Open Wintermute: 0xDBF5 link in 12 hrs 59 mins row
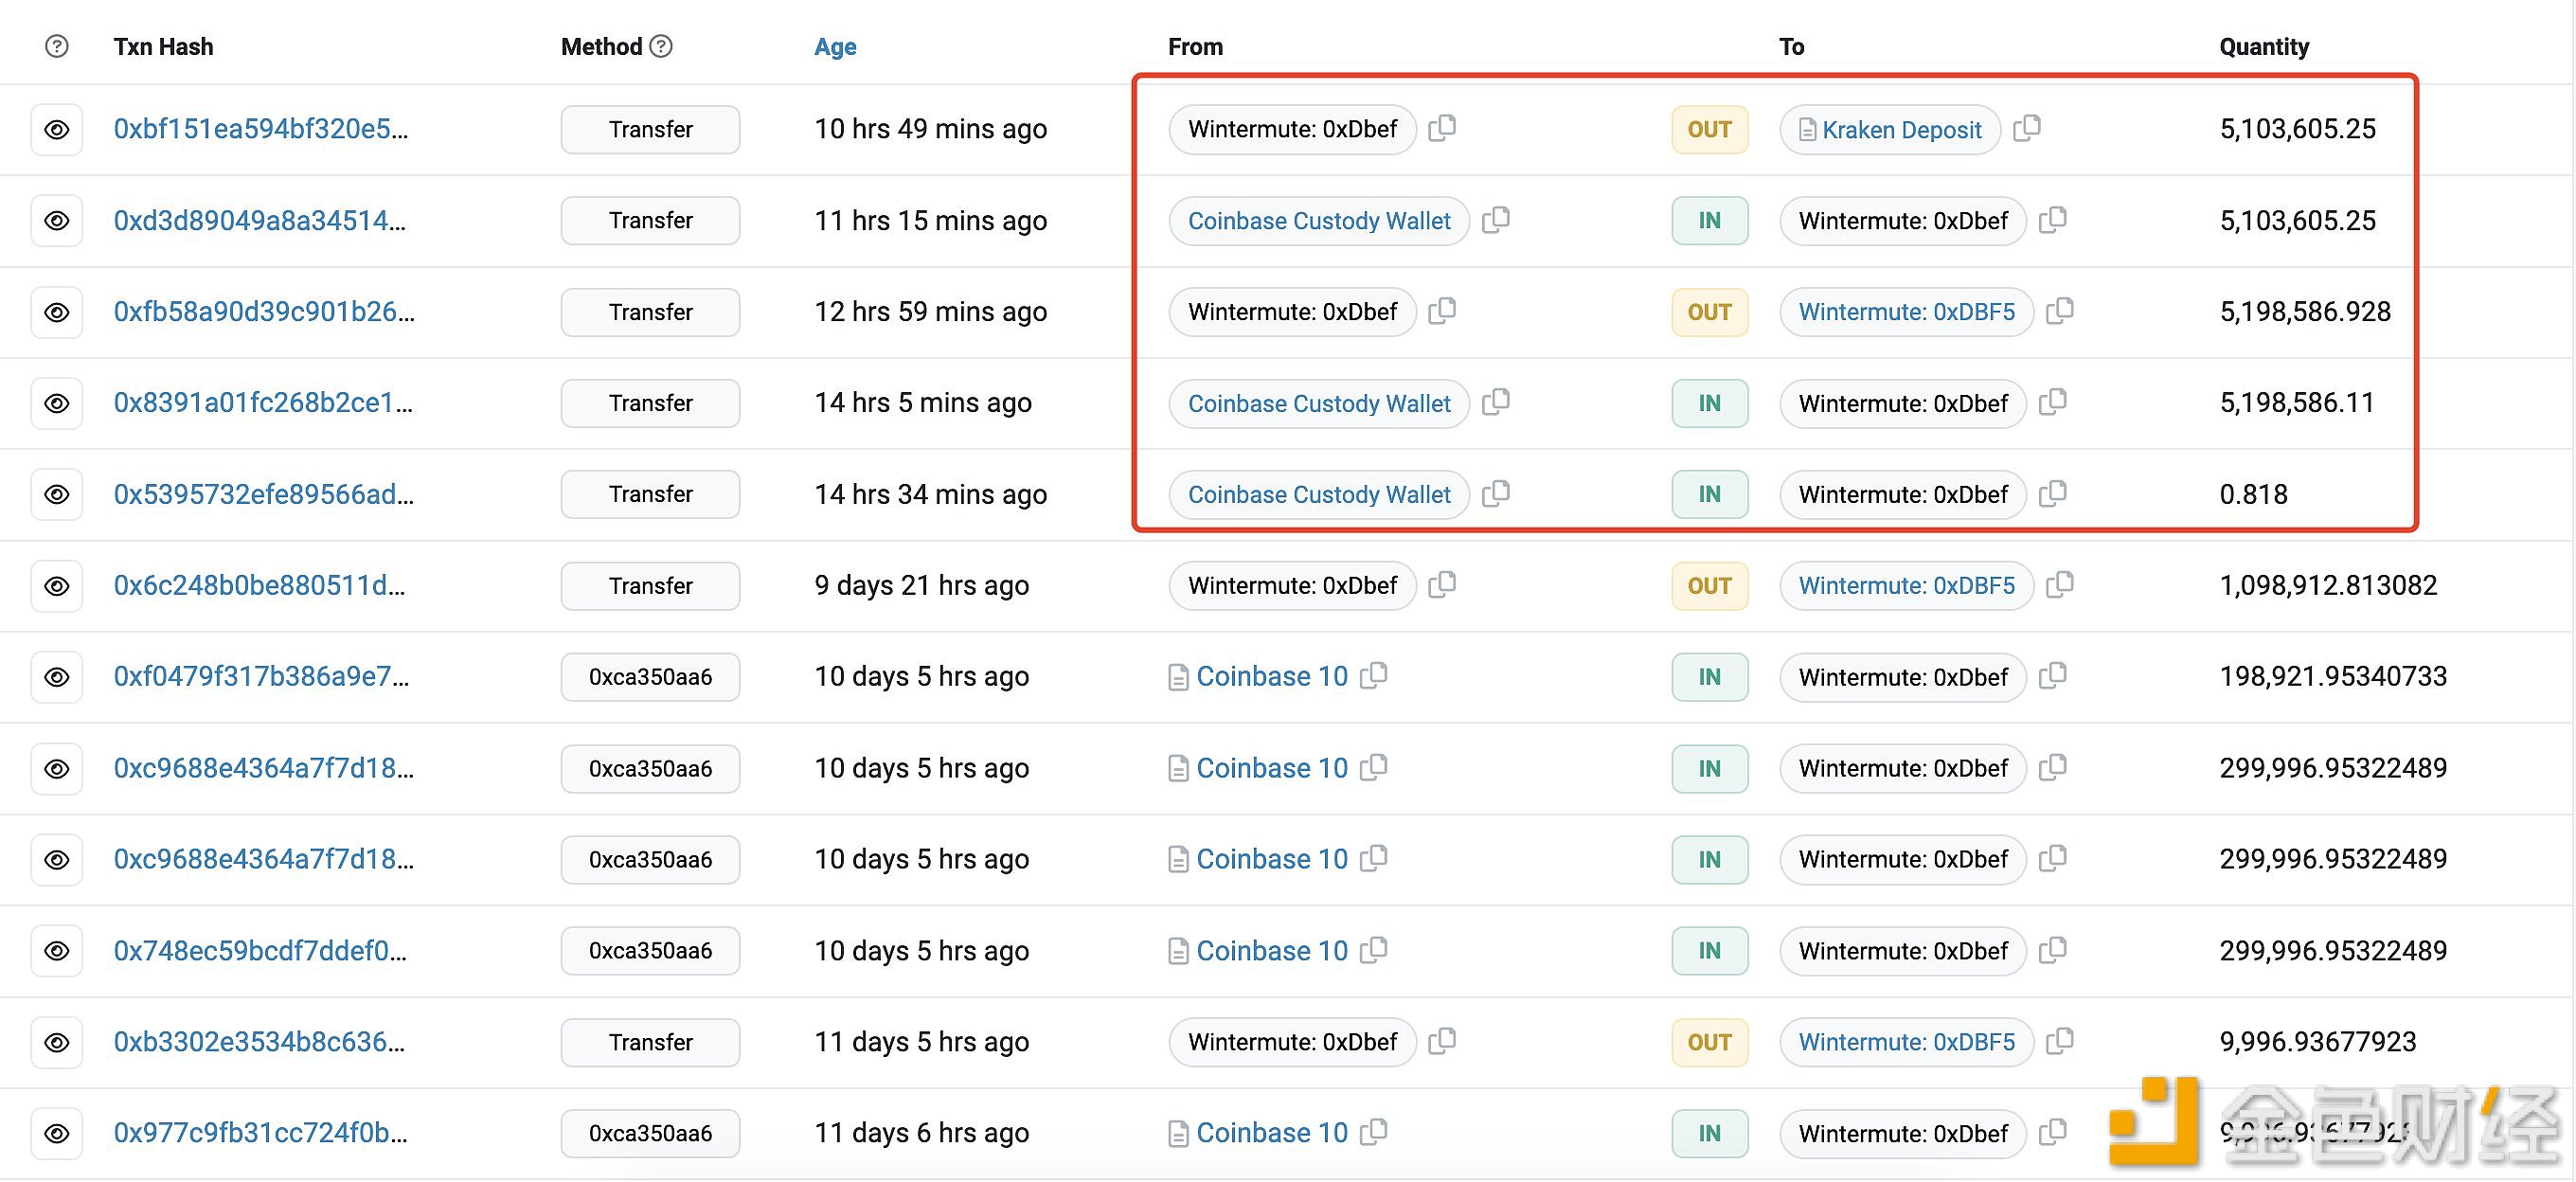Screen dimensions: 2576x1182 click(x=1907, y=312)
